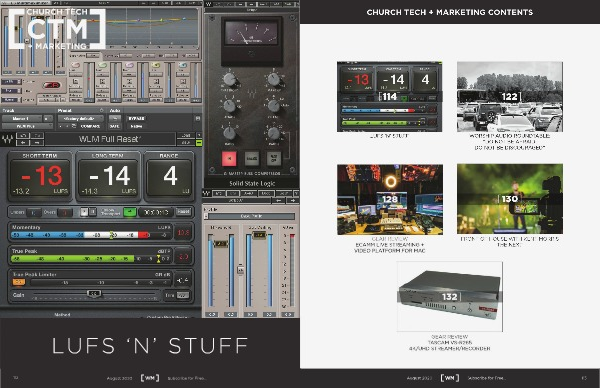The image size is (600, 388).
Task: Open the Master 1 track selector dropdown
Action: 22,119
